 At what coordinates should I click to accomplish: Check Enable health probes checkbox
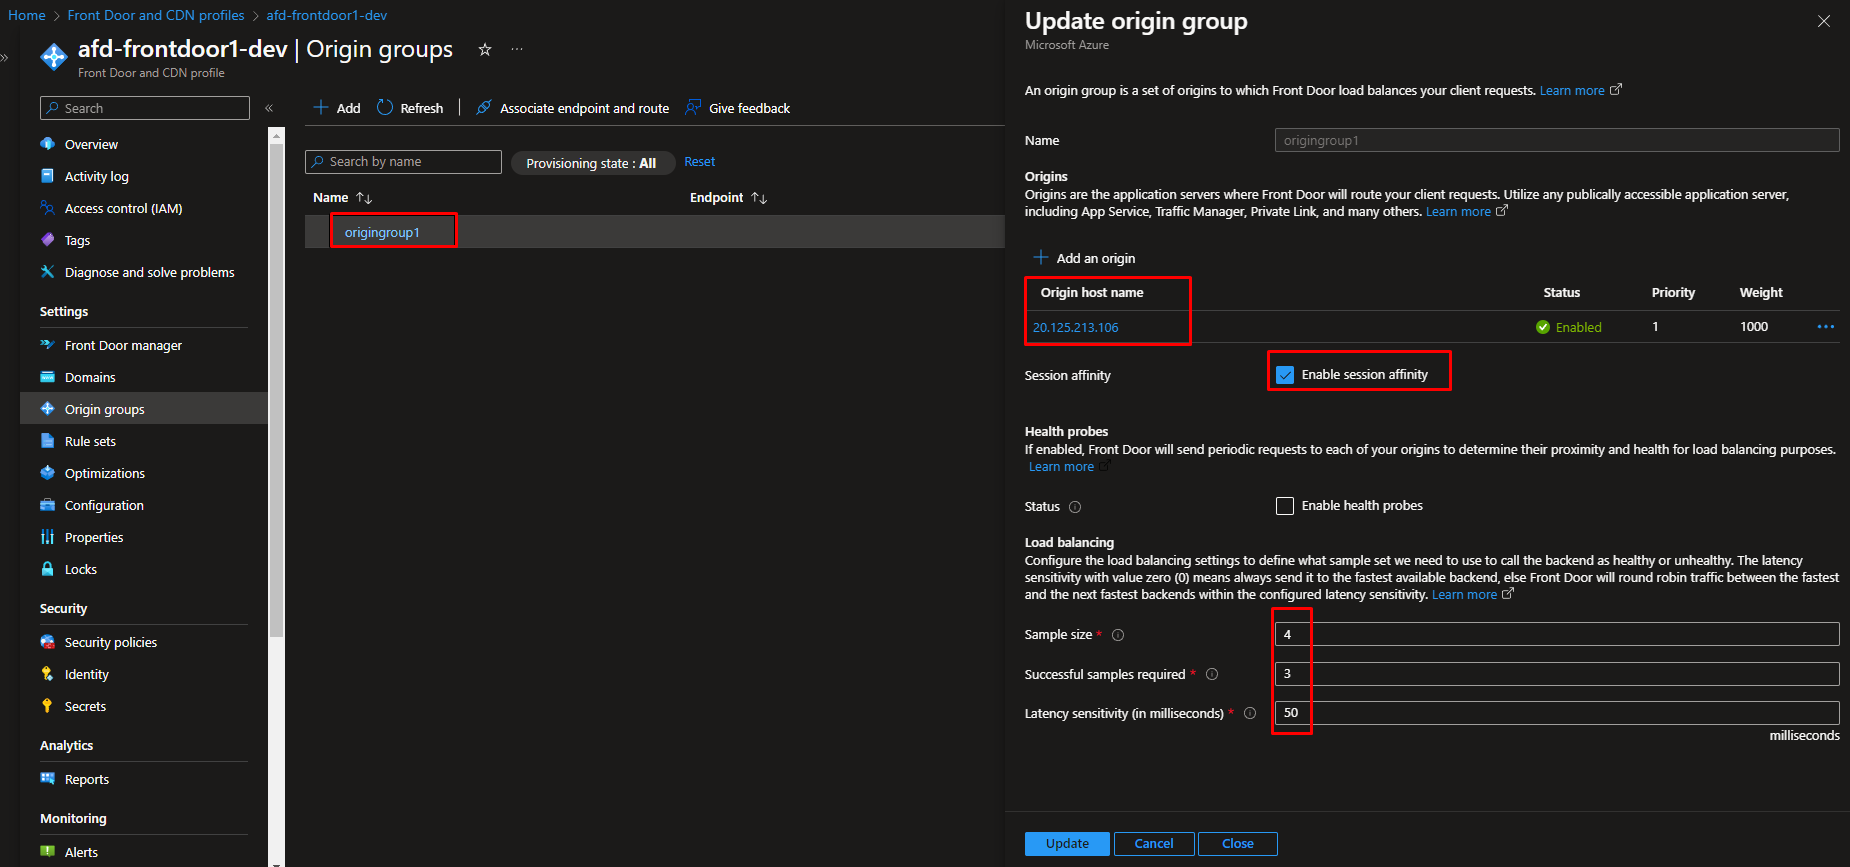(1285, 506)
